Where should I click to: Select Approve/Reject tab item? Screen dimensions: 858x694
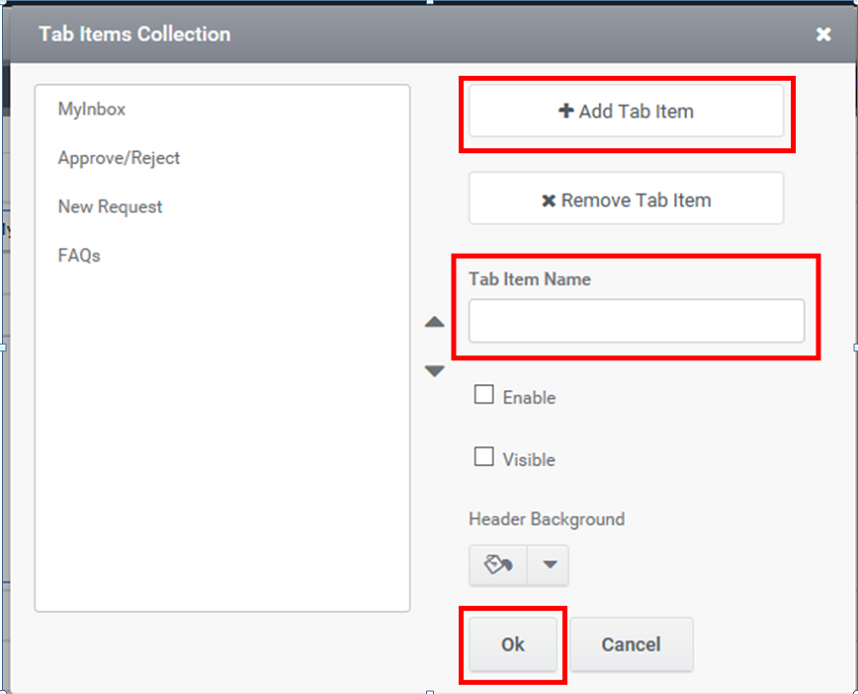(119, 158)
